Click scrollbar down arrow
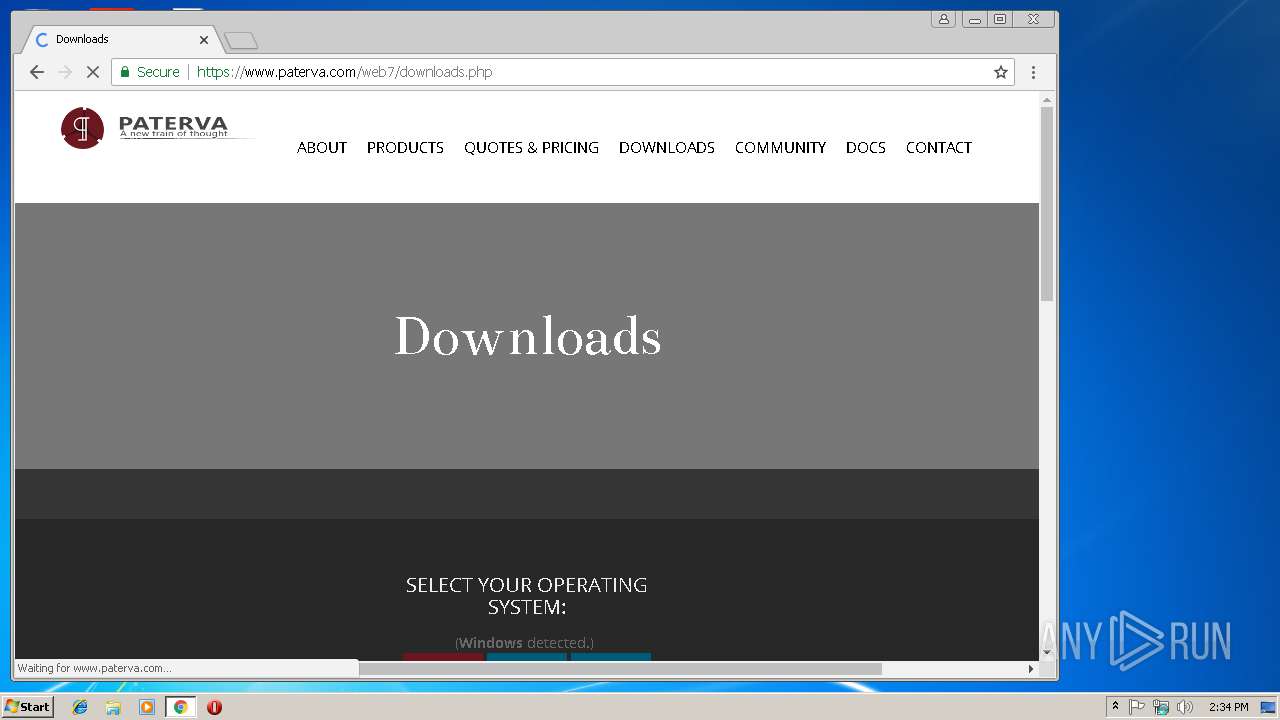 point(1047,653)
